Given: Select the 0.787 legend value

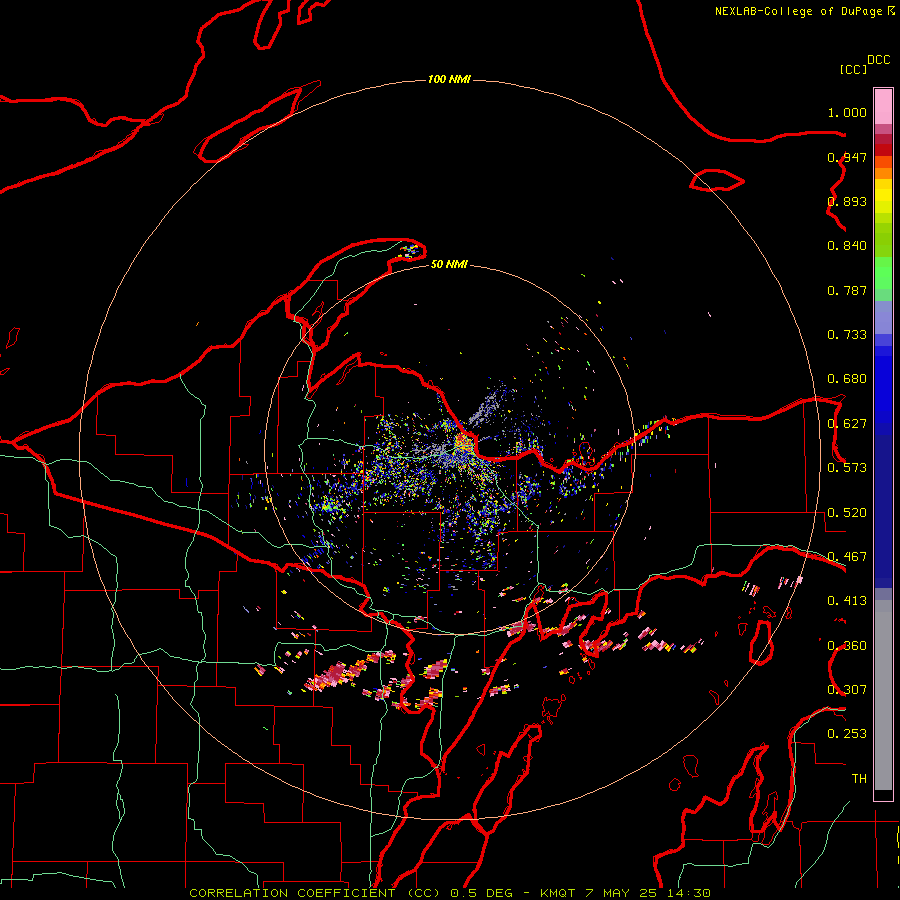Looking at the screenshot, I should (847, 290).
